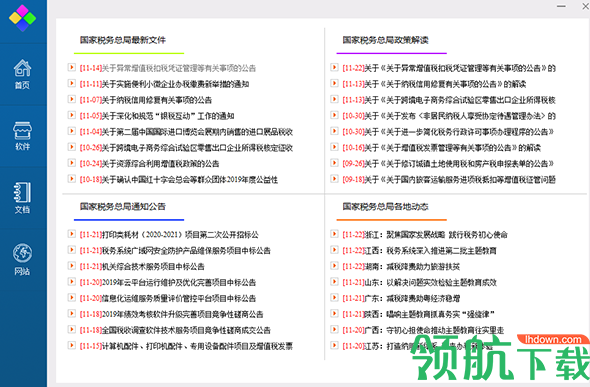Click arrow bullet beside 打印类耗材(2020-2021)项目
The height and width of the screenshot is (387, 590).
[71, 234]
